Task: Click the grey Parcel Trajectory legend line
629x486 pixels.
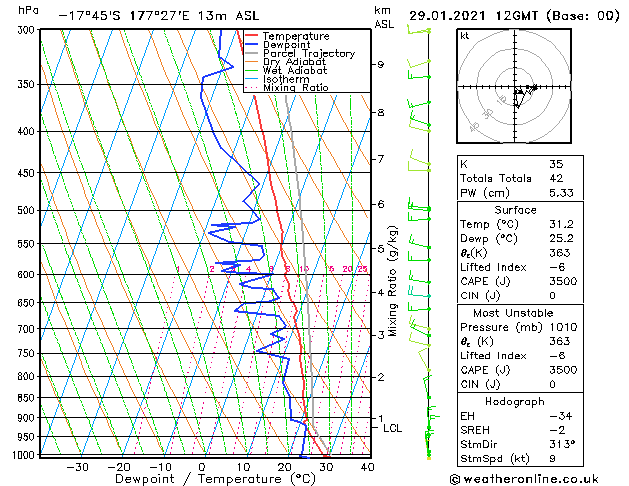Action: click(x=251, y=53)
